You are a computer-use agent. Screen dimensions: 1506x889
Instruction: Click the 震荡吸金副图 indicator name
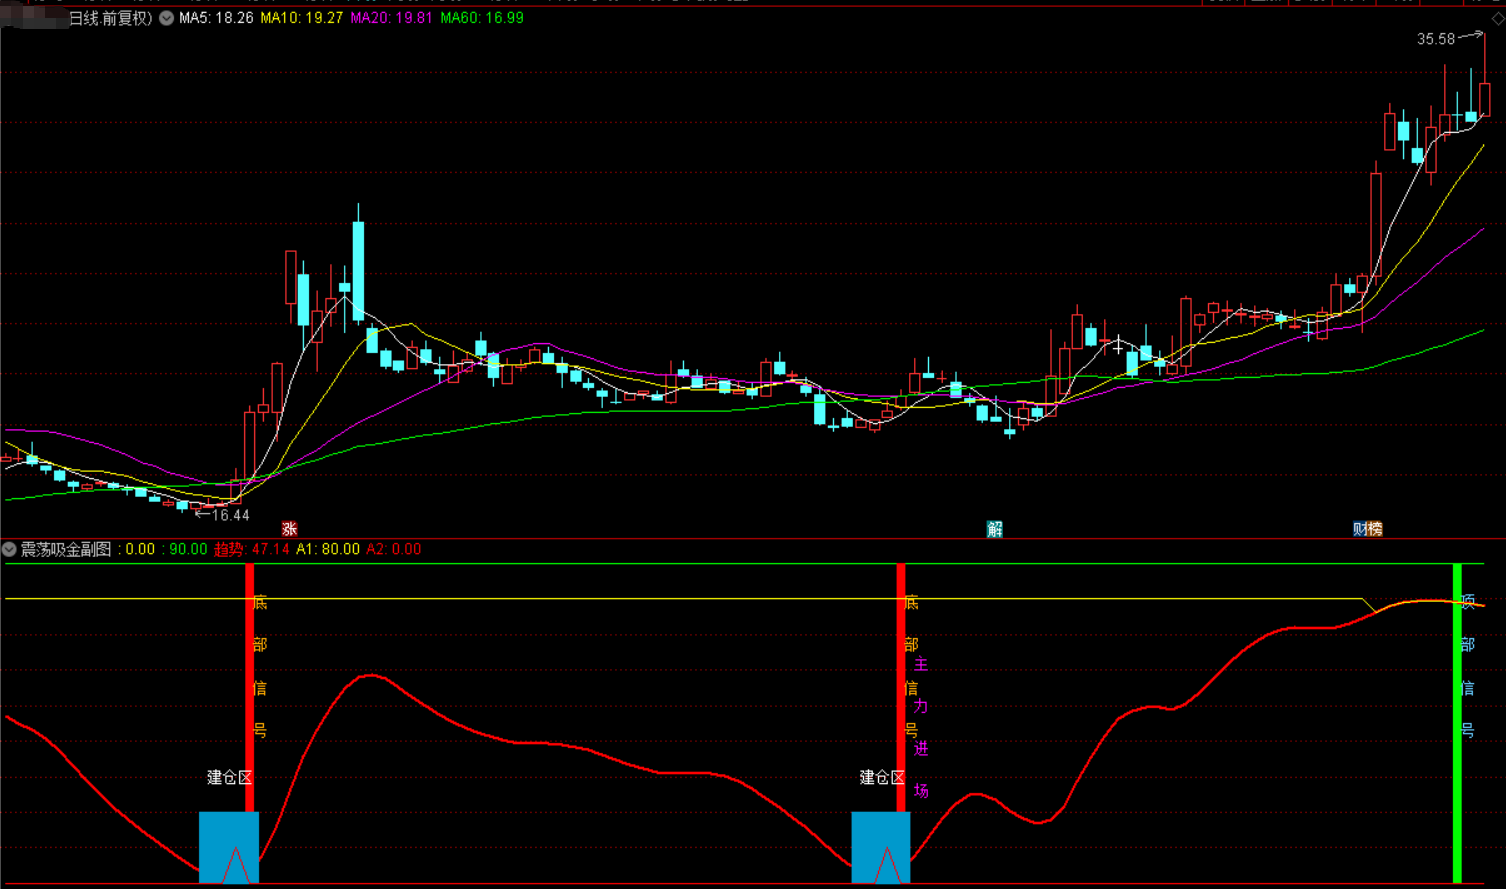pyautogui.click(x=67, y=549)
